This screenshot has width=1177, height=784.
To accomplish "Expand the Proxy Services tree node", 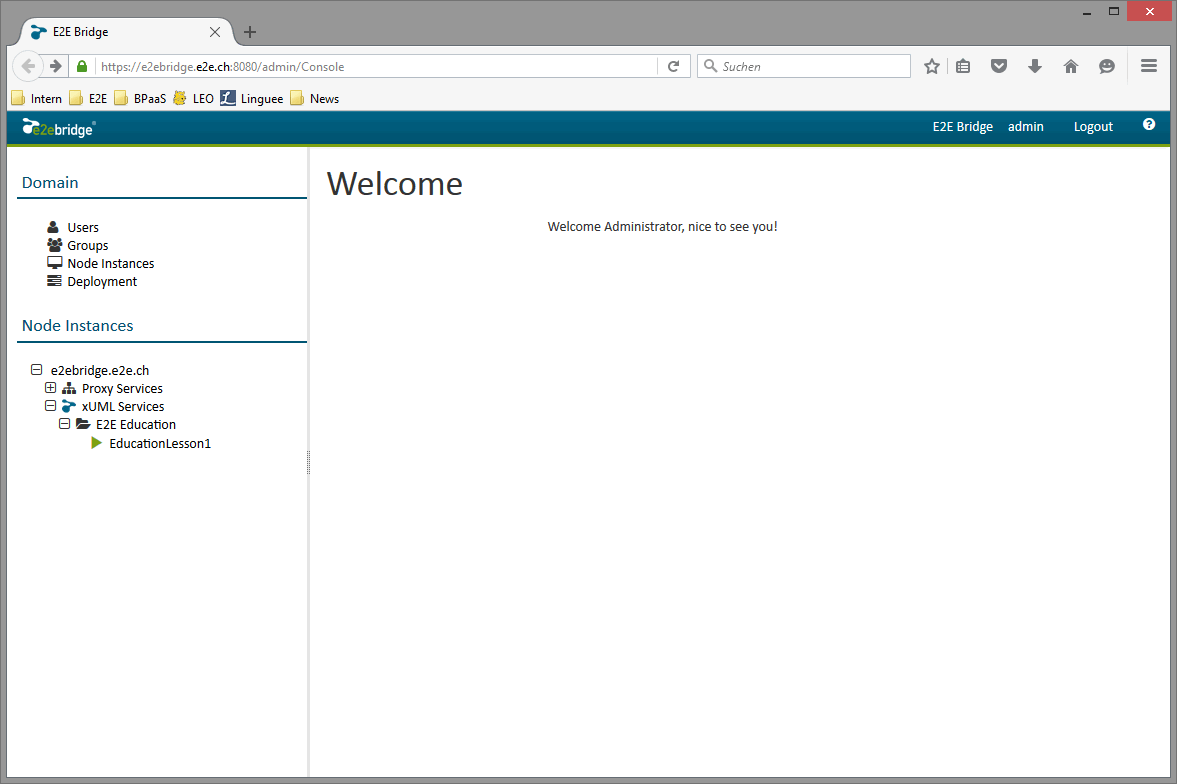I will 51,388.
